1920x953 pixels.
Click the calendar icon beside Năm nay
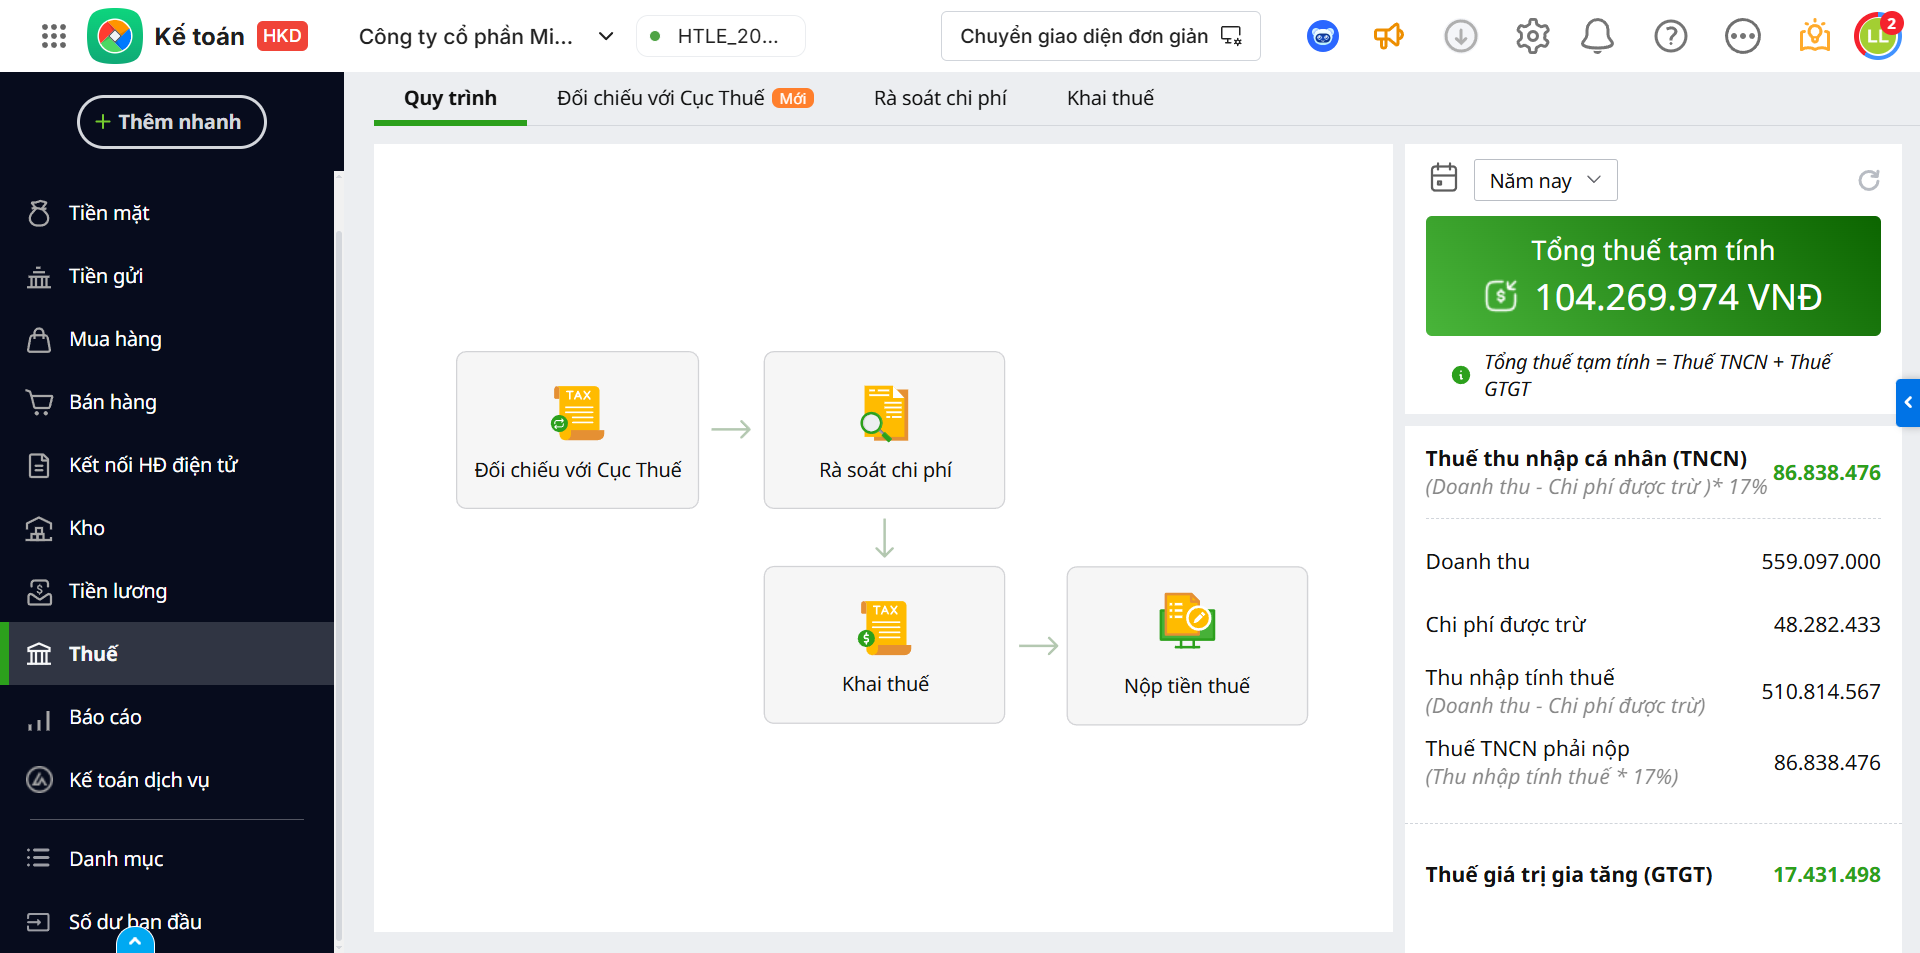click(1444, 178)
